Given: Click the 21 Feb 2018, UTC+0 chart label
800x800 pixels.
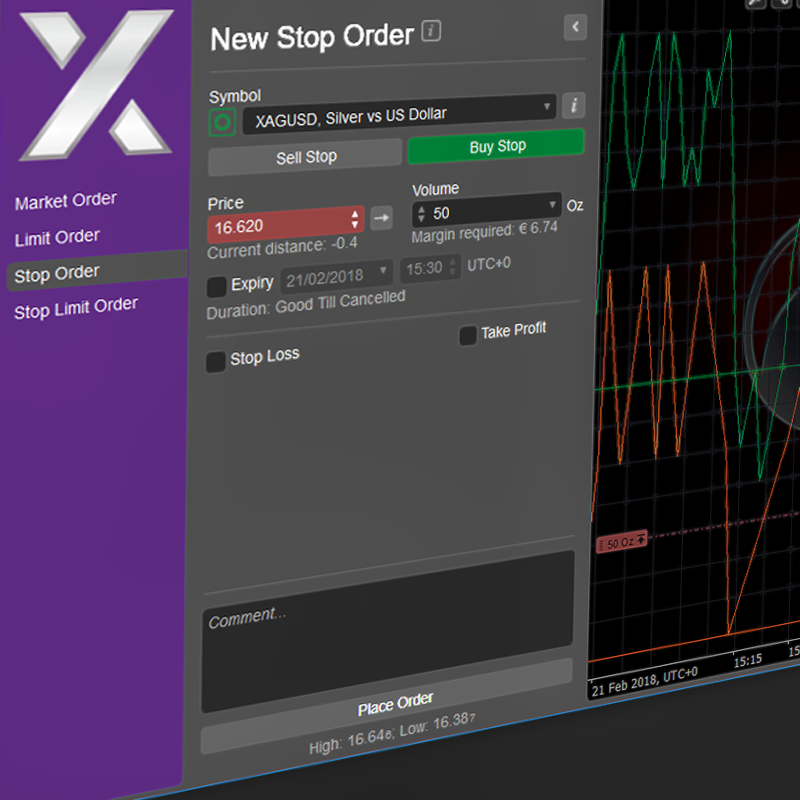Looking at the screenshot, I should pyautogui.click(x=644, y=681).
